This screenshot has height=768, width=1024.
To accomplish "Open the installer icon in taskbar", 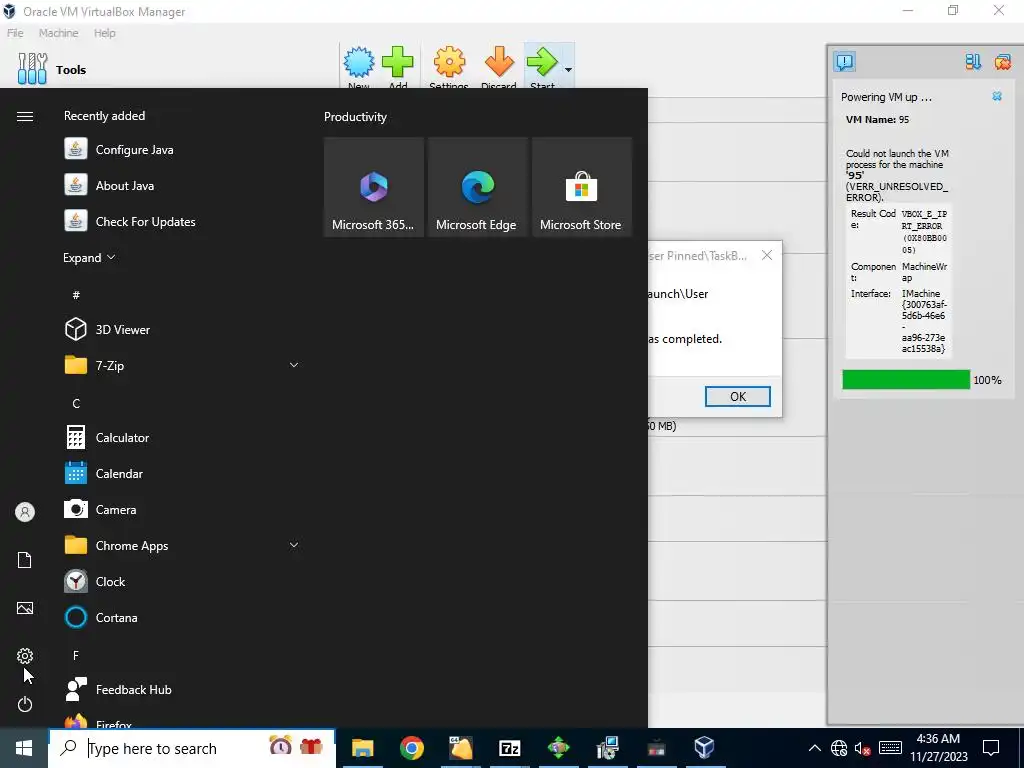I will point(607,748).
